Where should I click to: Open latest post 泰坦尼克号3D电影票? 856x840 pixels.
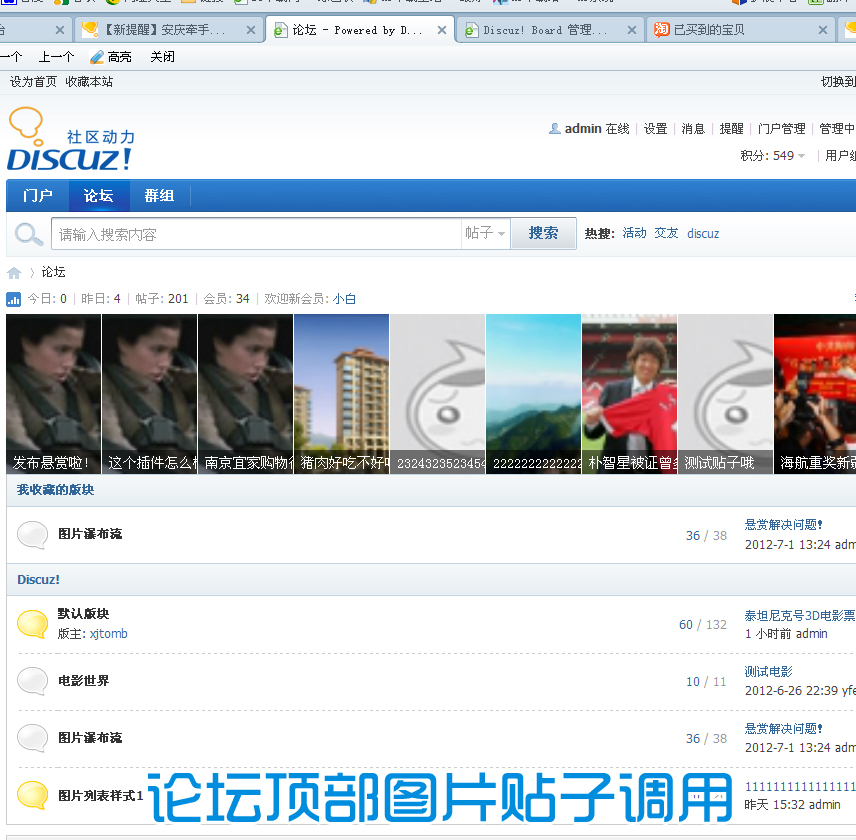click(800, 616)
